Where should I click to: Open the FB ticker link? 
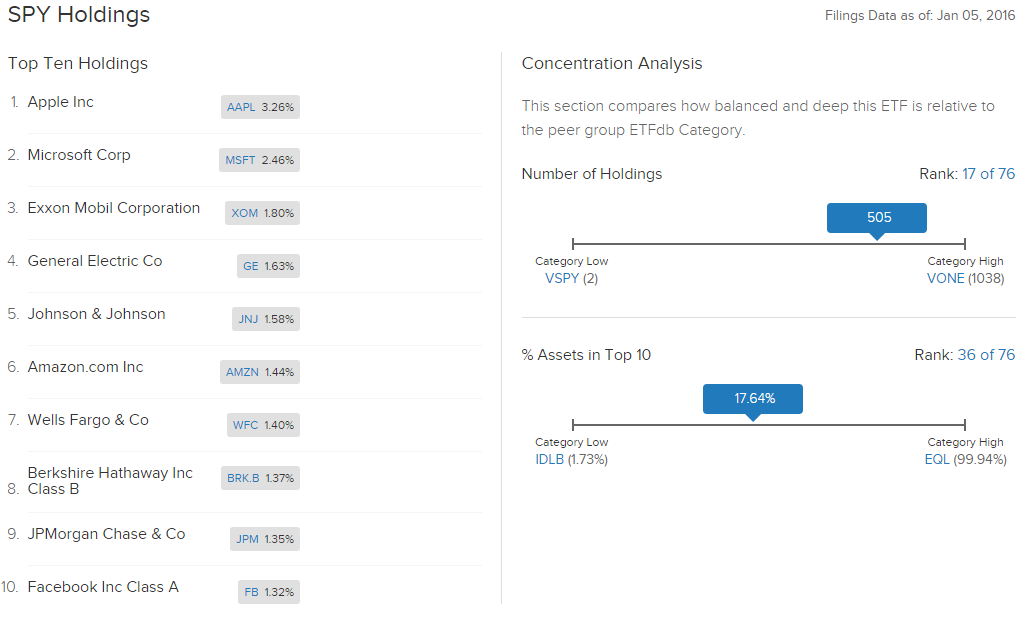point(251,592)
